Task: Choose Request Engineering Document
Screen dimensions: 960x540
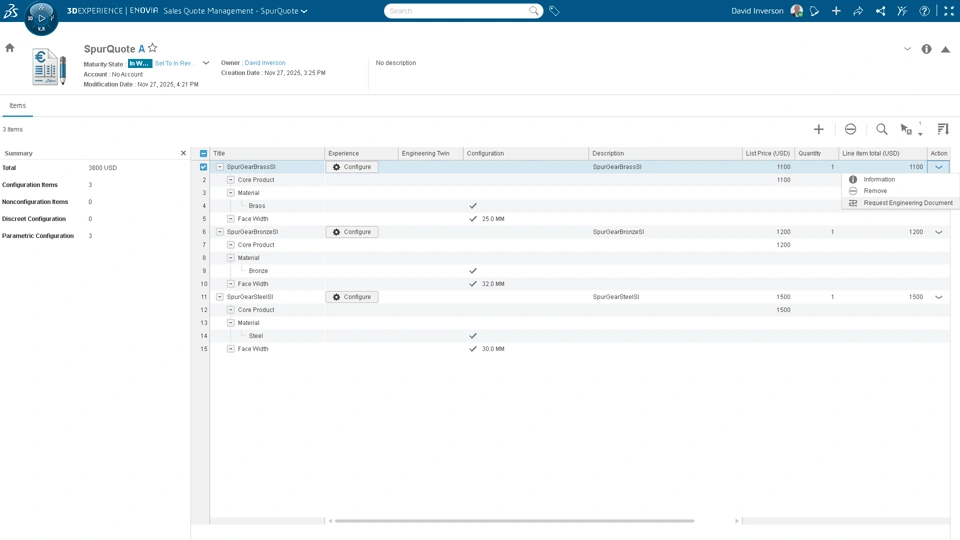Action: tap(899, 203)
